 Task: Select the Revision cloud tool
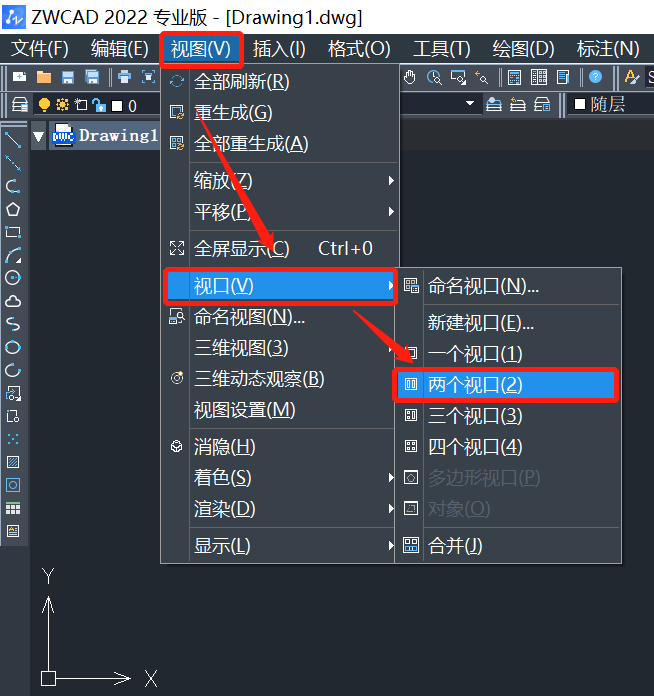pos(13,301)
